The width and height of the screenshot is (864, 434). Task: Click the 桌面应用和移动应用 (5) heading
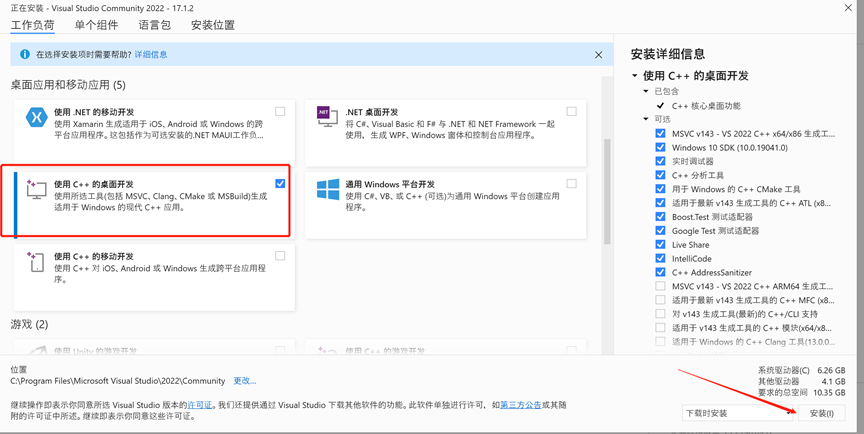[x=68, y=85]
